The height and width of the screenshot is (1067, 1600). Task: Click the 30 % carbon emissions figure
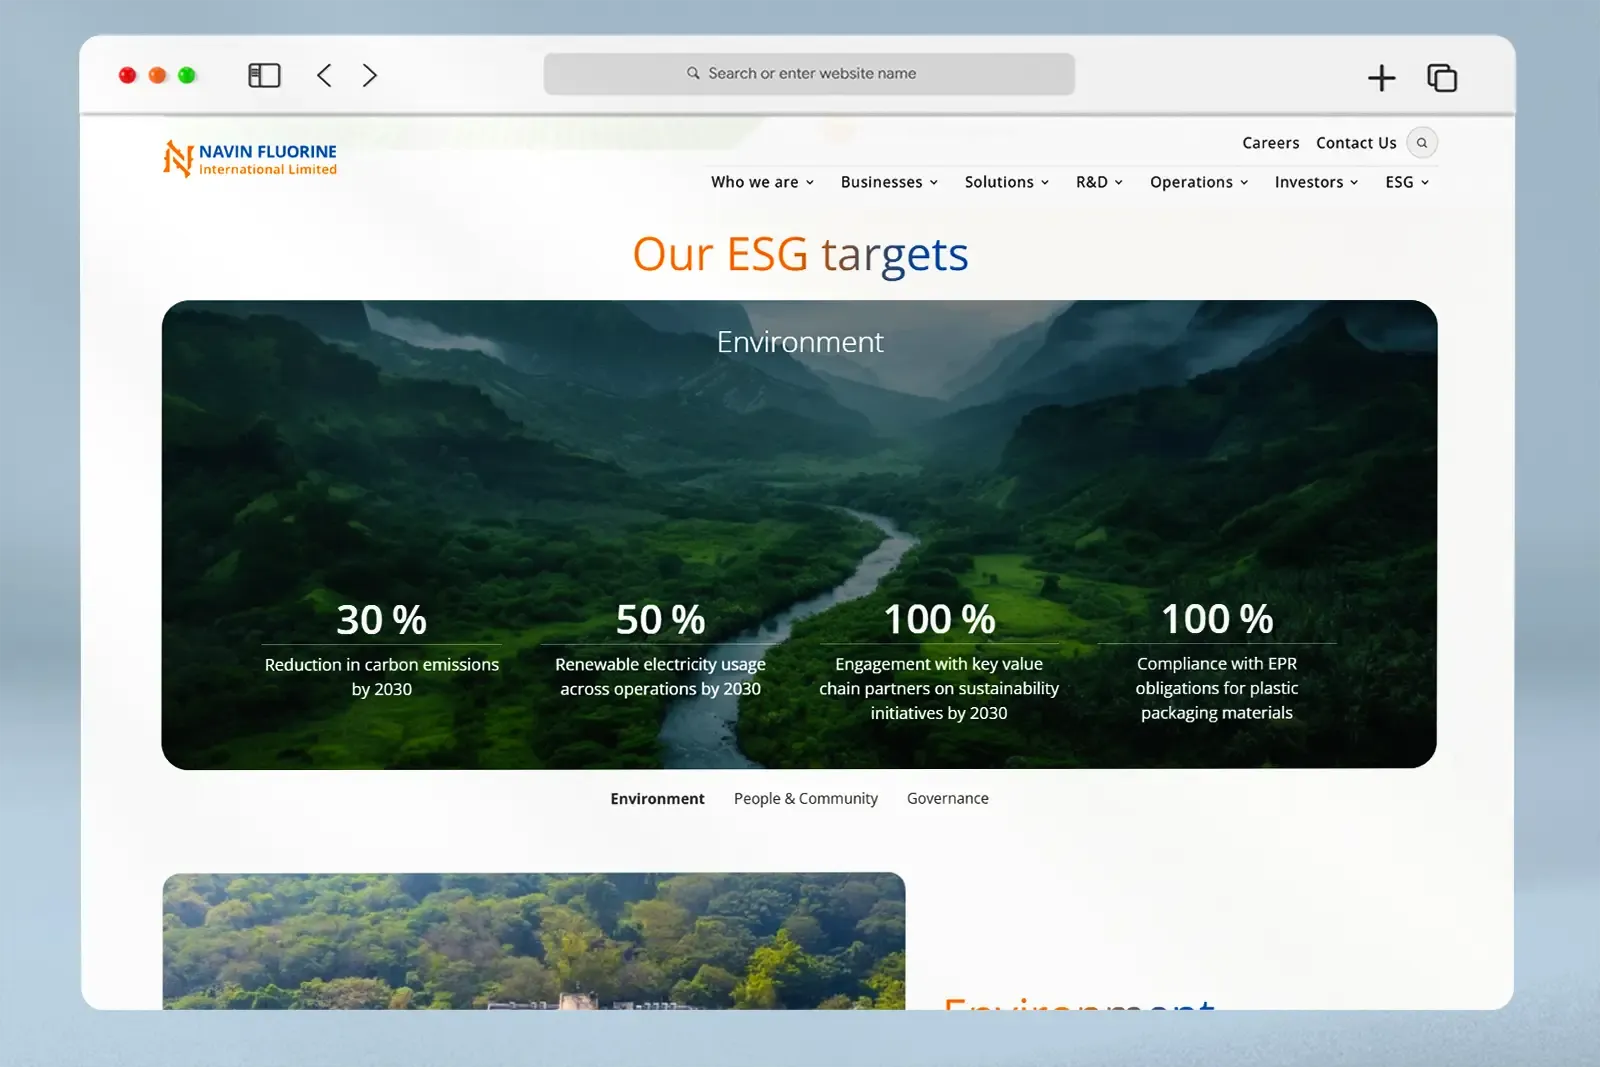coord(382,620)
